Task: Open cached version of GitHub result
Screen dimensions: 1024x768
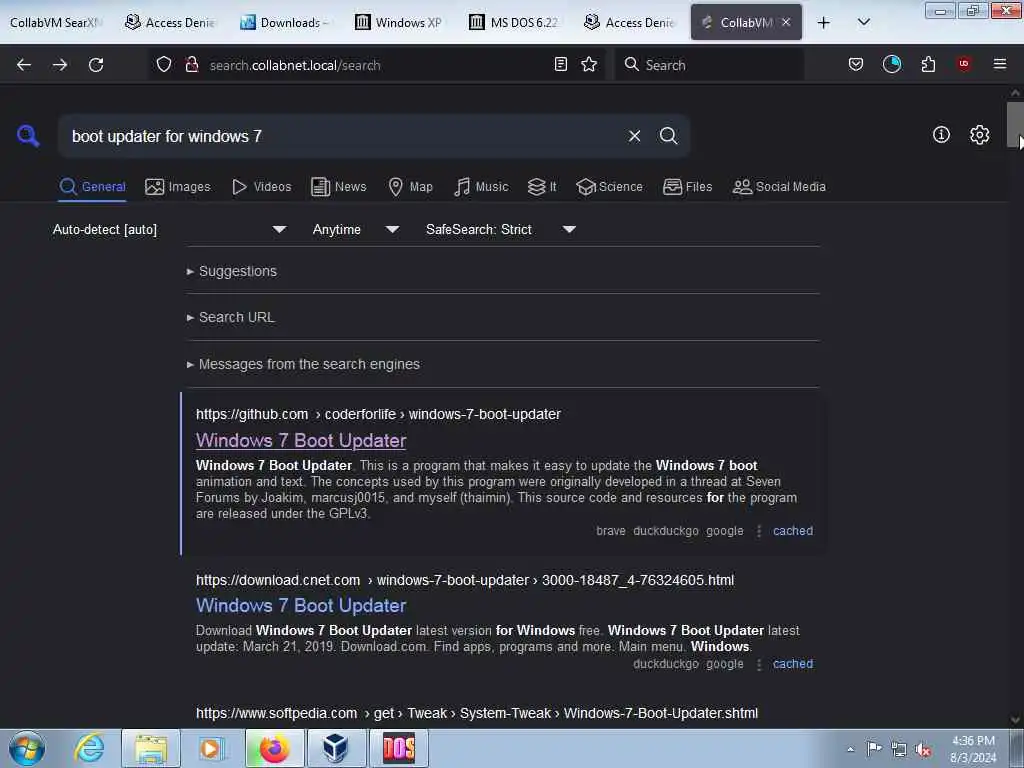Action: tap(793, 531)
